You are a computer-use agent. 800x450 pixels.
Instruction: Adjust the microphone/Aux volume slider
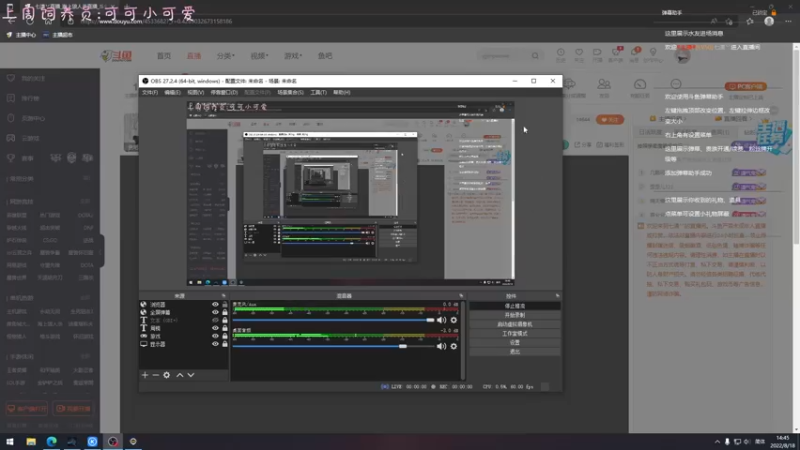[333, 320]
